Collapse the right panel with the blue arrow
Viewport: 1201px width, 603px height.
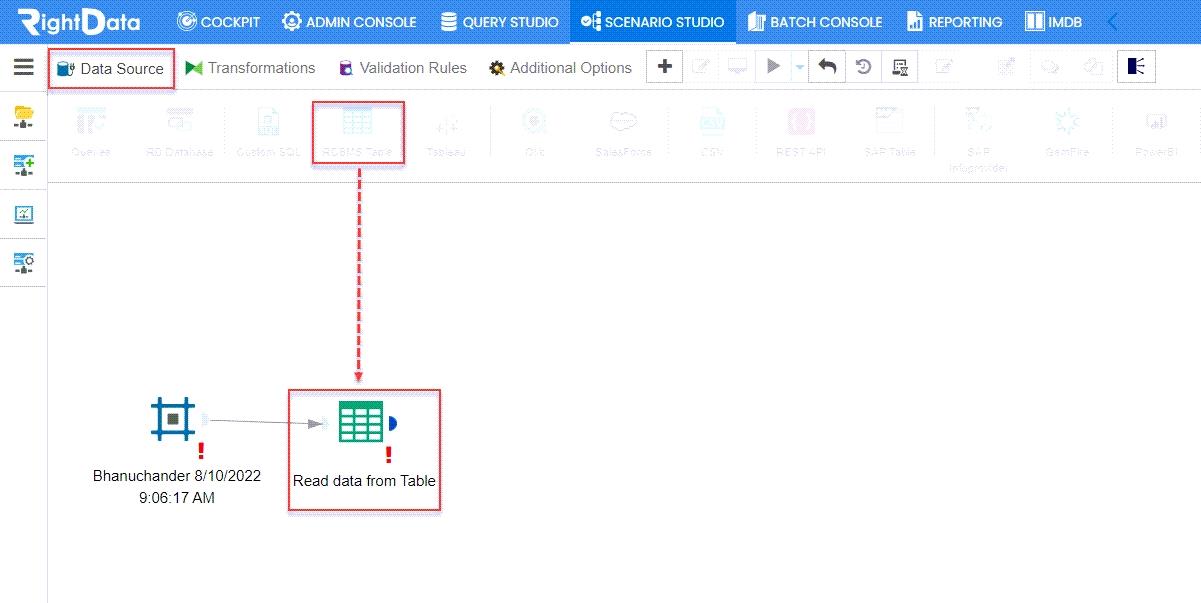1113,20
